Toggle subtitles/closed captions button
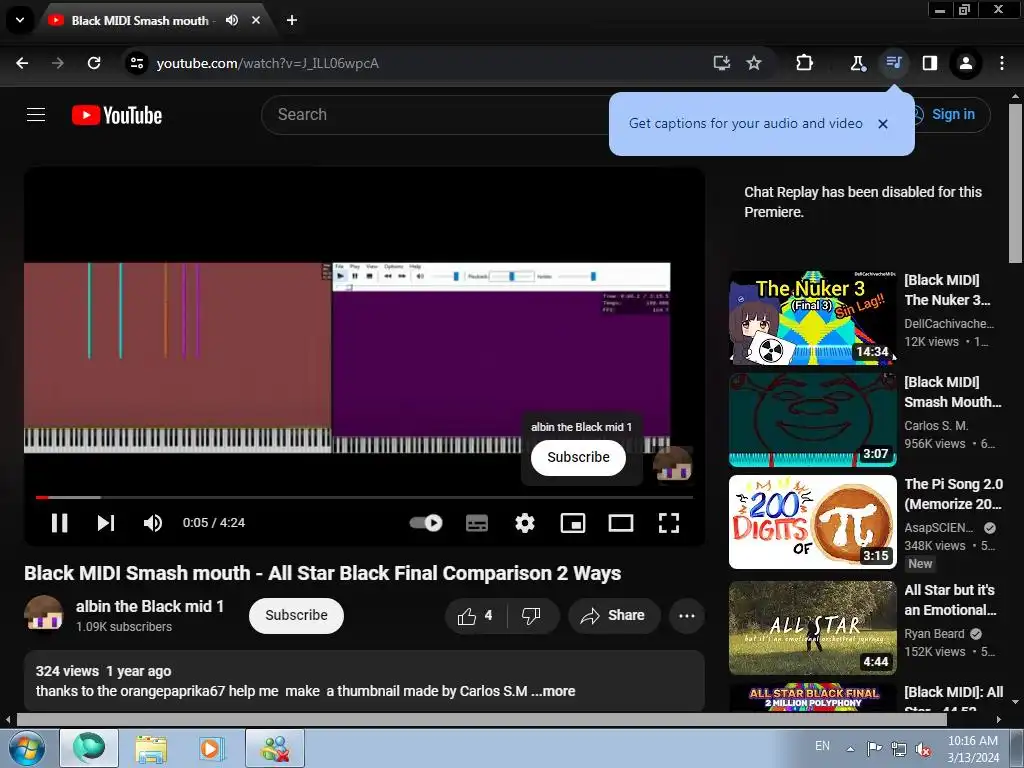 [477, 522]
